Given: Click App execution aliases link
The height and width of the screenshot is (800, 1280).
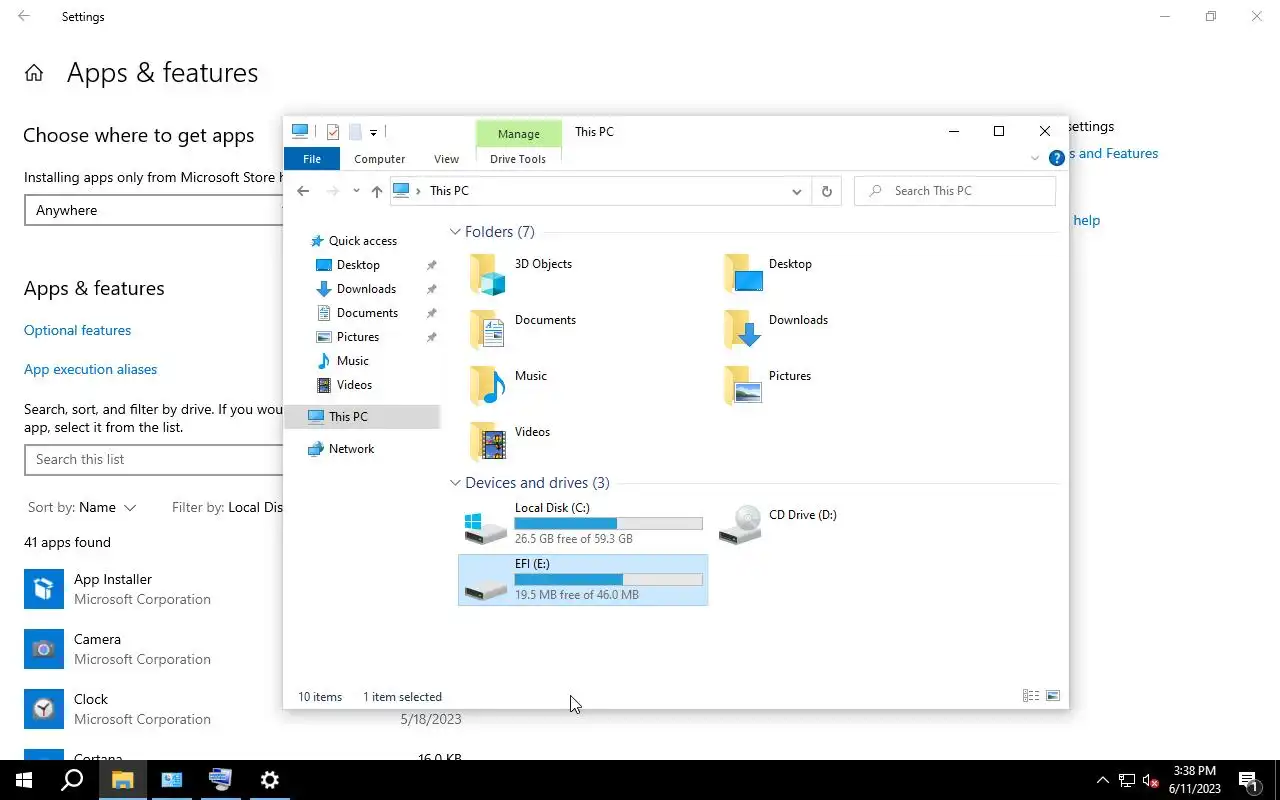Looking at the screenshot, I should click(x=90, y=369).
